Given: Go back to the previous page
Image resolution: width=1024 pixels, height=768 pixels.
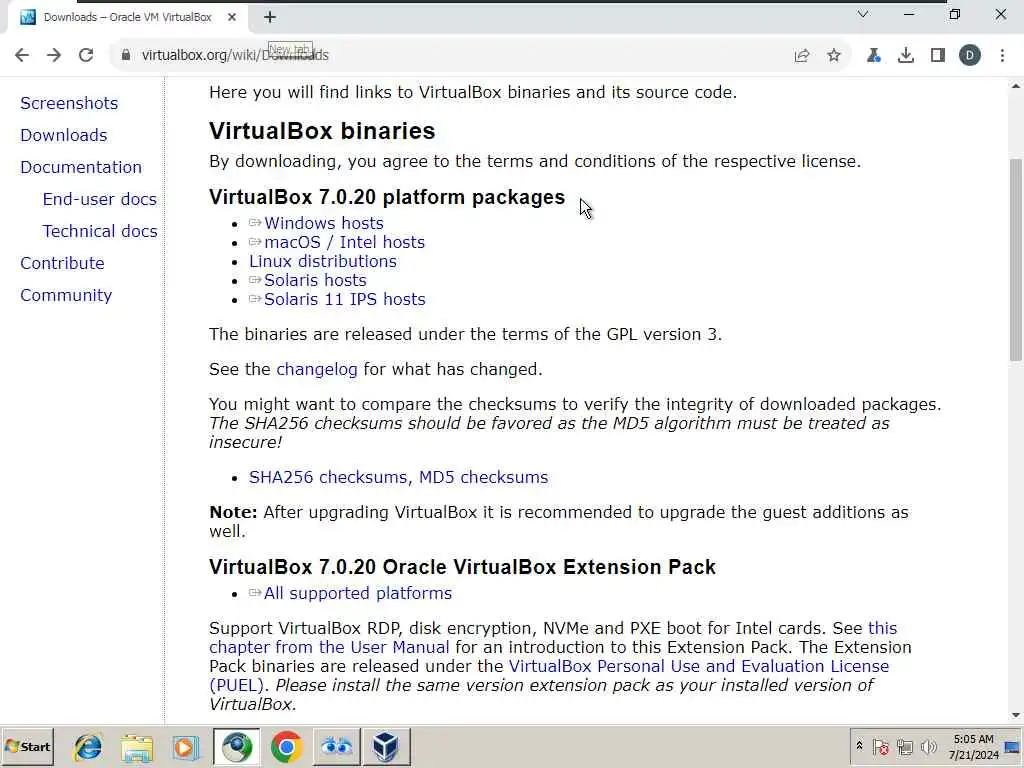Looking at the screenshot, I should pos(22,55).
